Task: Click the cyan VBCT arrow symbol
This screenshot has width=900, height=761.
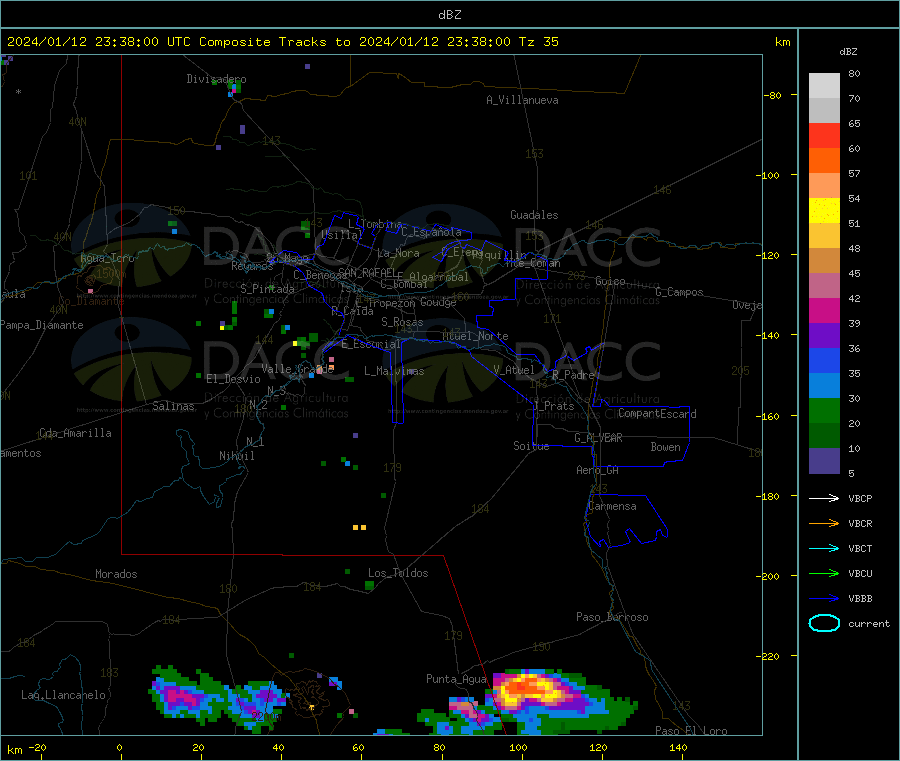Action: tap(824, 548)
